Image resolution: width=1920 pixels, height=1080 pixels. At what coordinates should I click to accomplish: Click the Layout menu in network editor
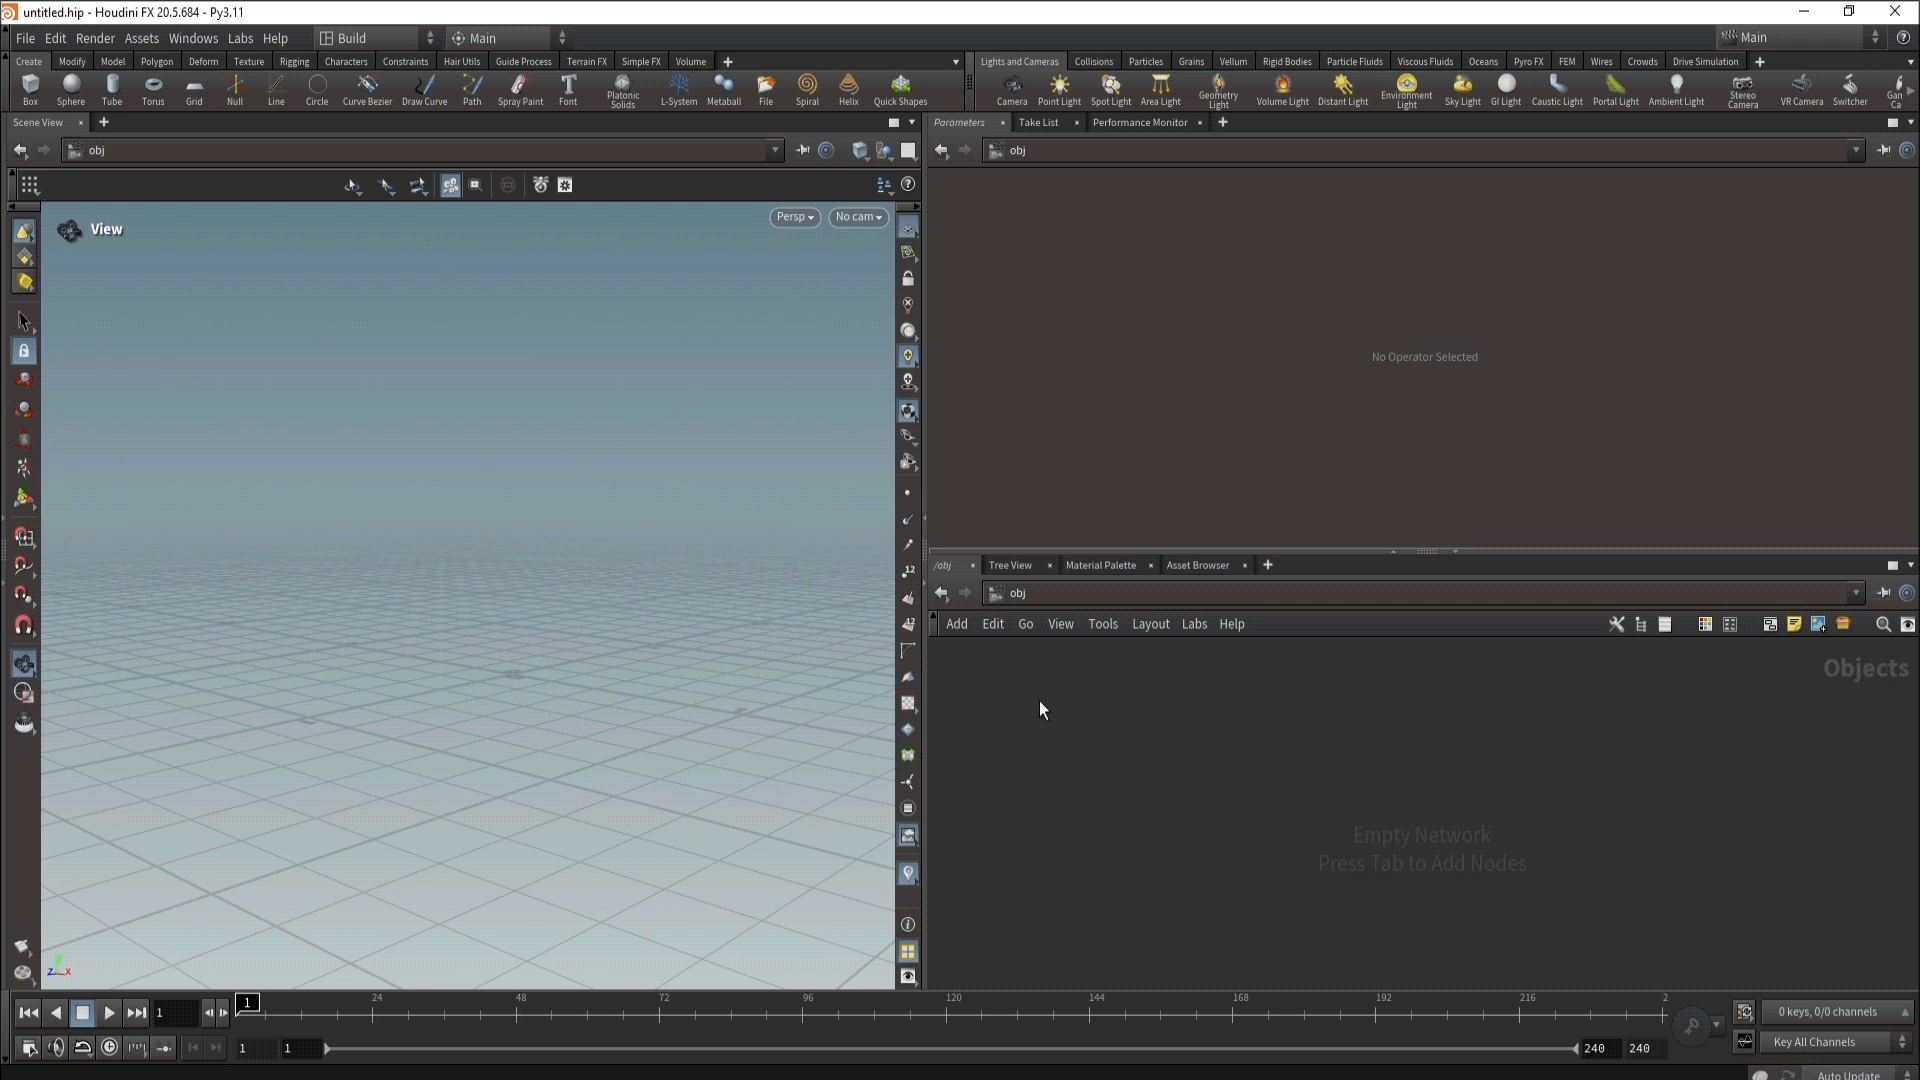coord(1150,624)
